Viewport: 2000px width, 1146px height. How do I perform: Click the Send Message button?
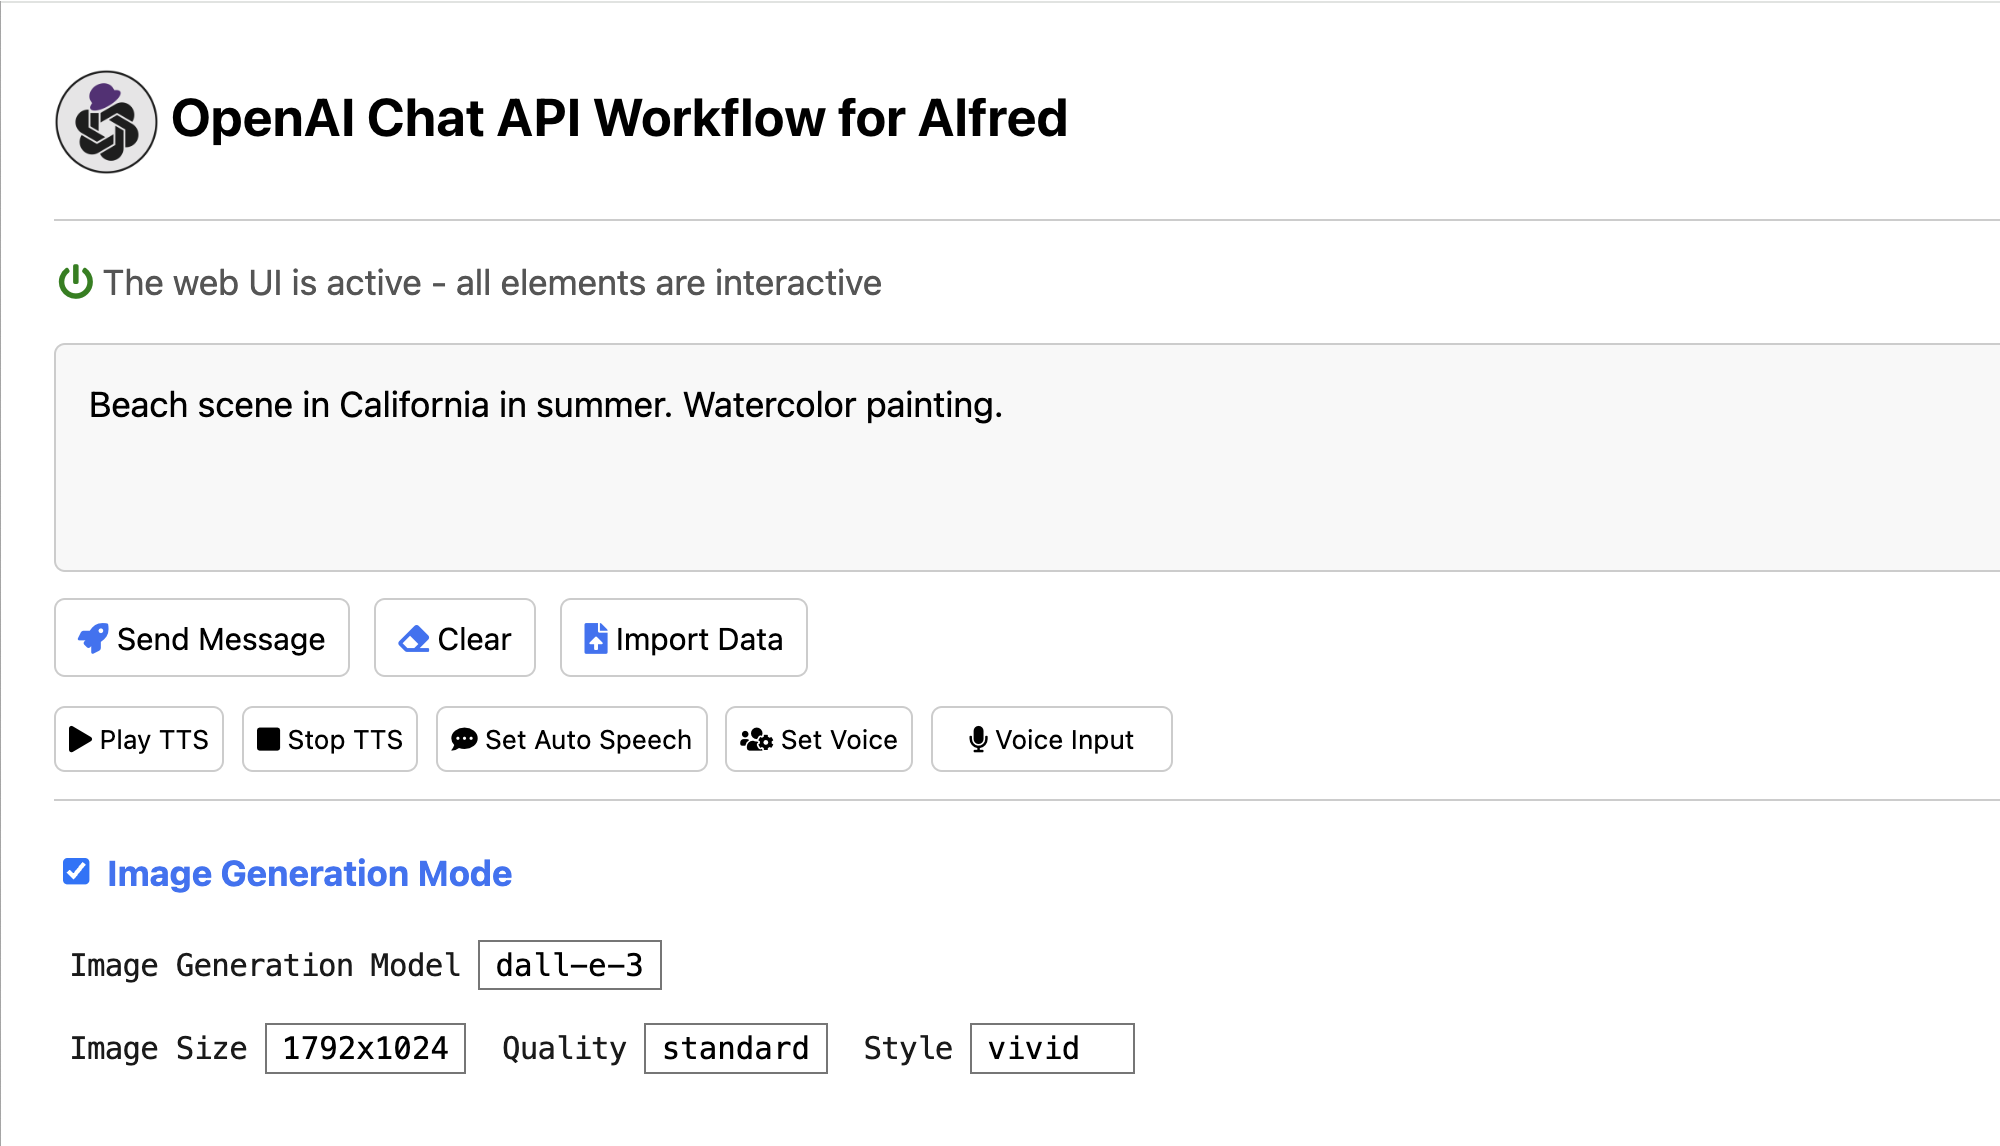[202, 638]
